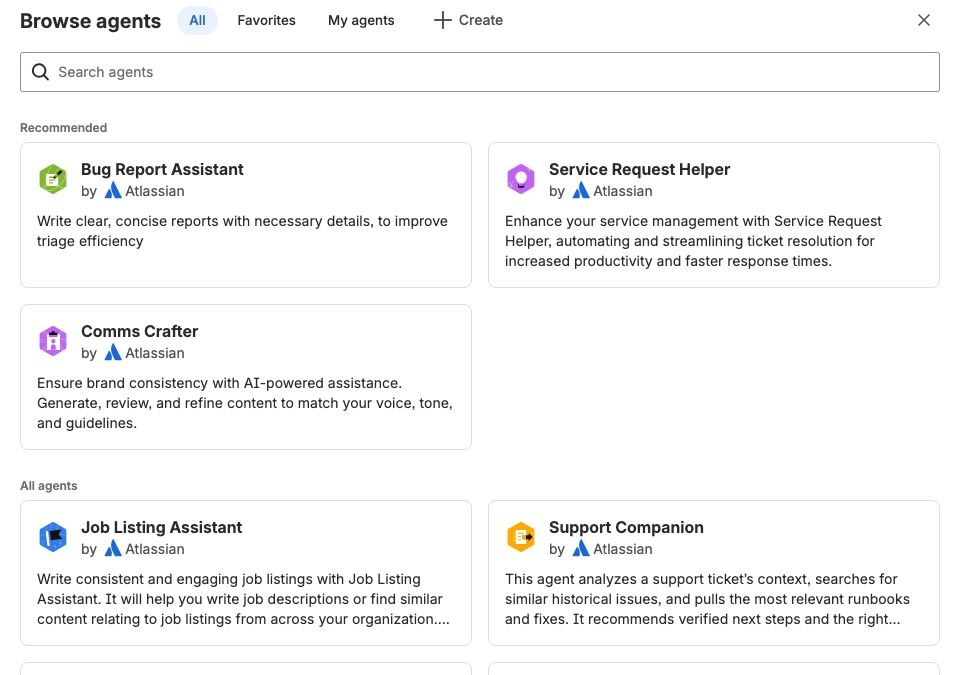Open the Bug Report Assistant agent

point(162,169)
